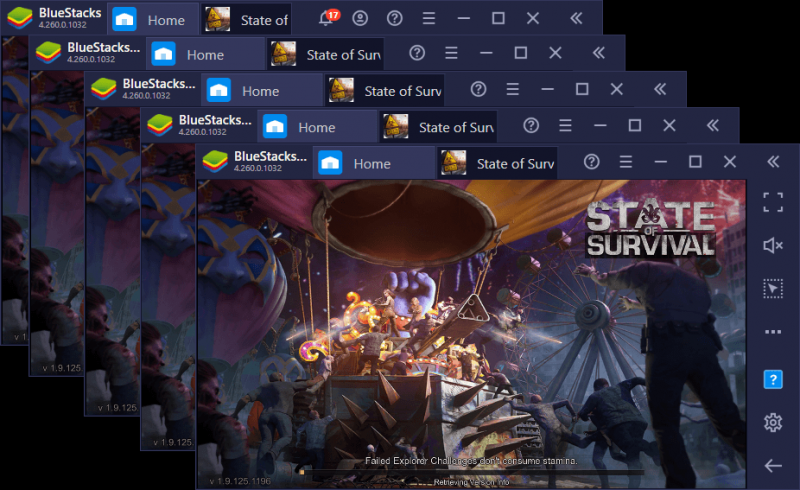The width and height of the screenshot is (800, 490).
Task: Maximize the front BlueStacks window
Action: 695,162
